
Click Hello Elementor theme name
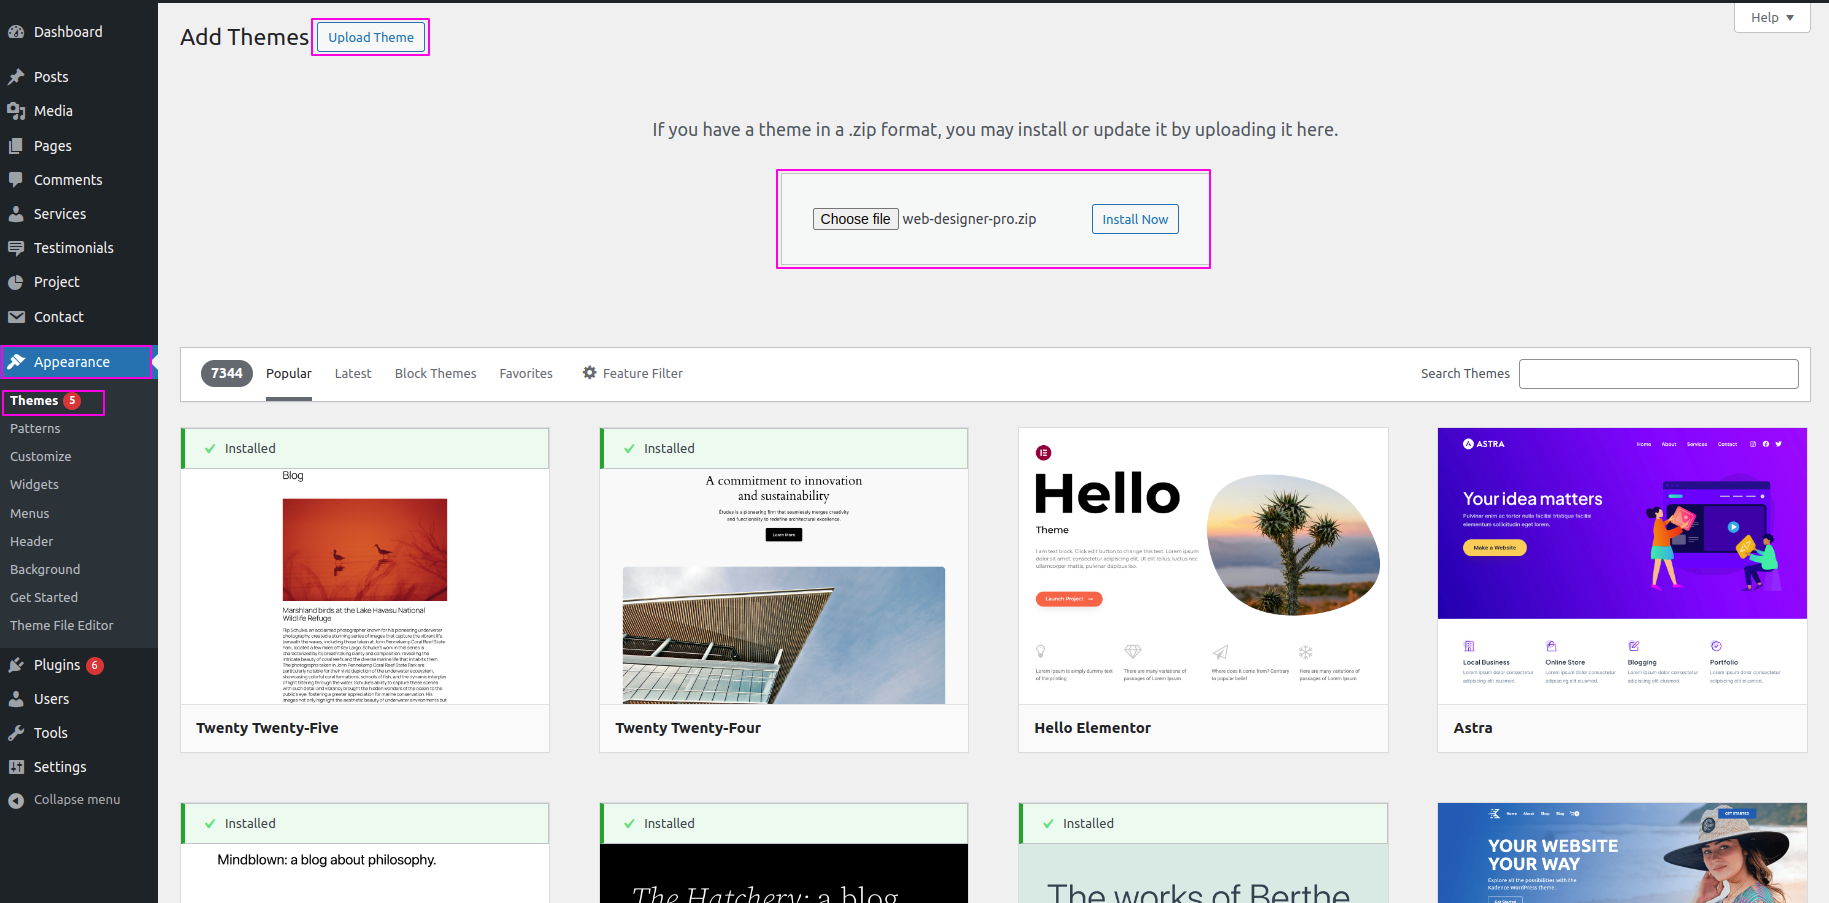click(x=1093, y=728)
